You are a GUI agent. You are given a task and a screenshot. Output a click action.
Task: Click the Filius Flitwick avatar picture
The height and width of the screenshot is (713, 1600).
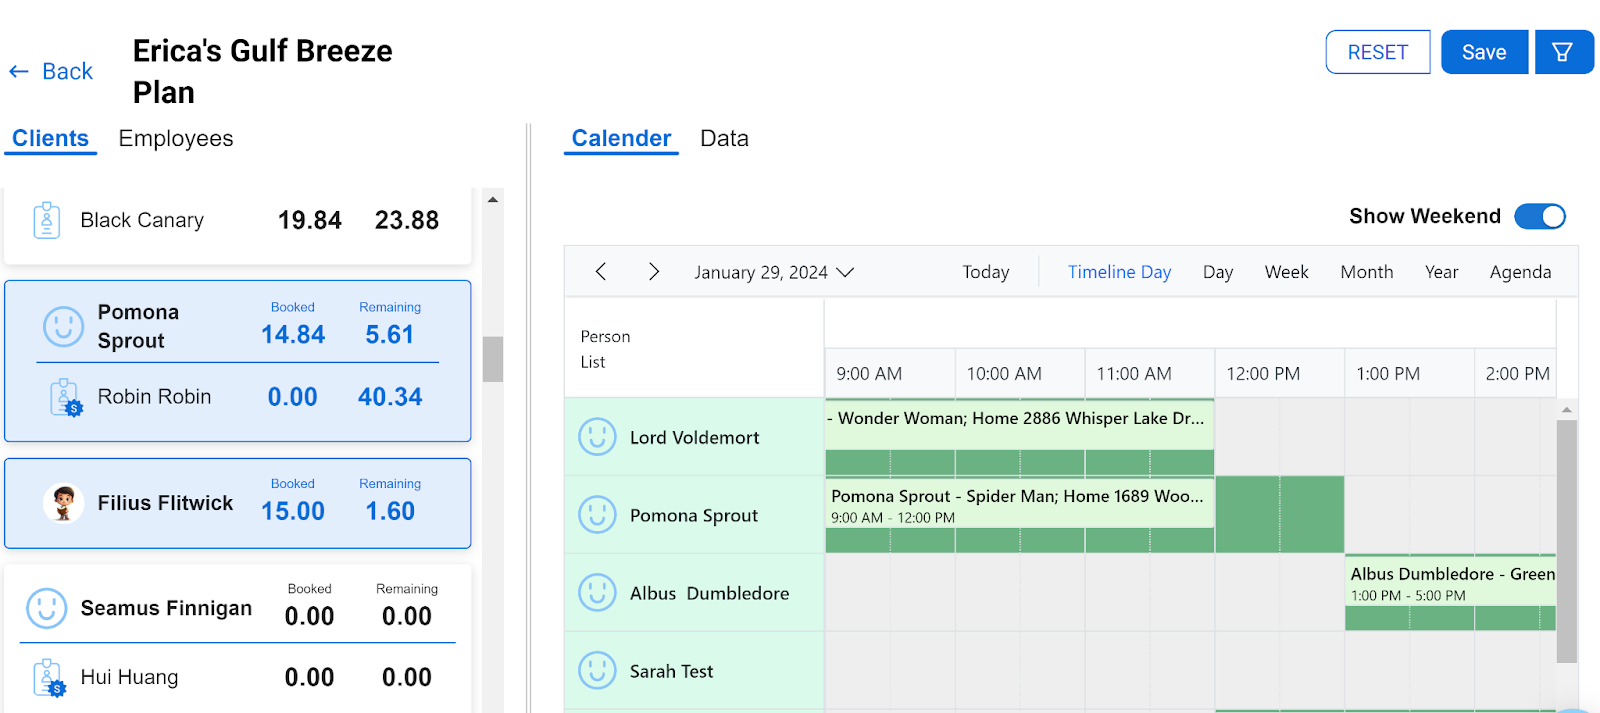click(63, 502)
